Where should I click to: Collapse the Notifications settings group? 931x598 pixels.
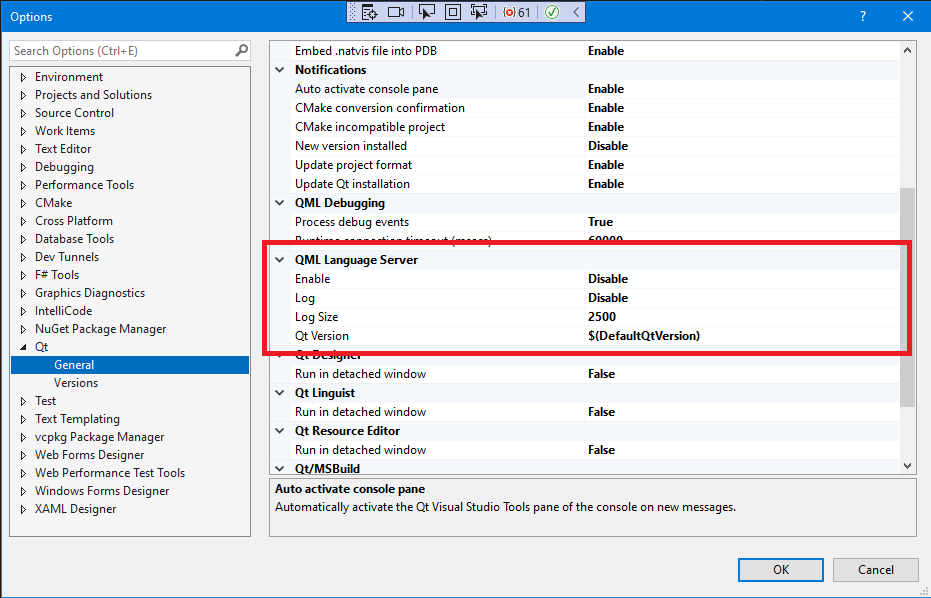(x=281, y=69)
